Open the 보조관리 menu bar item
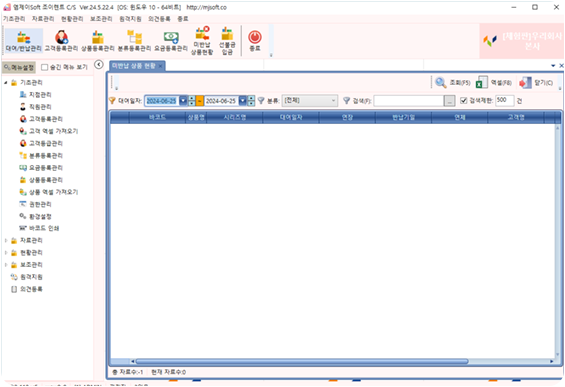 click(x=101, y=19)
